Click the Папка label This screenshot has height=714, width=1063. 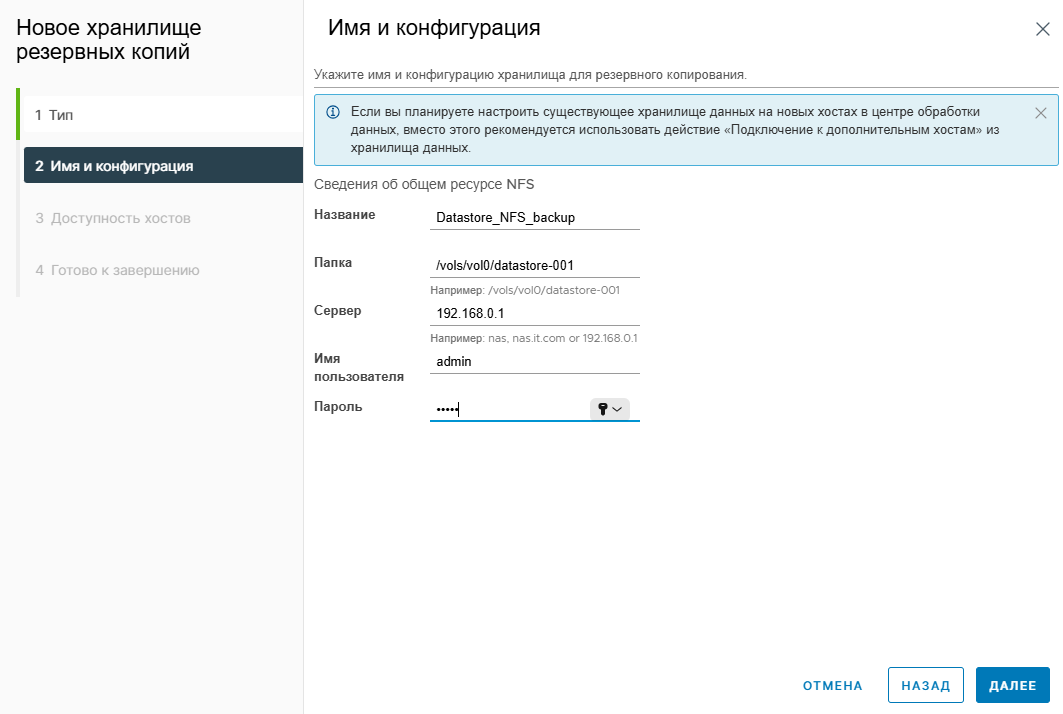333,263
